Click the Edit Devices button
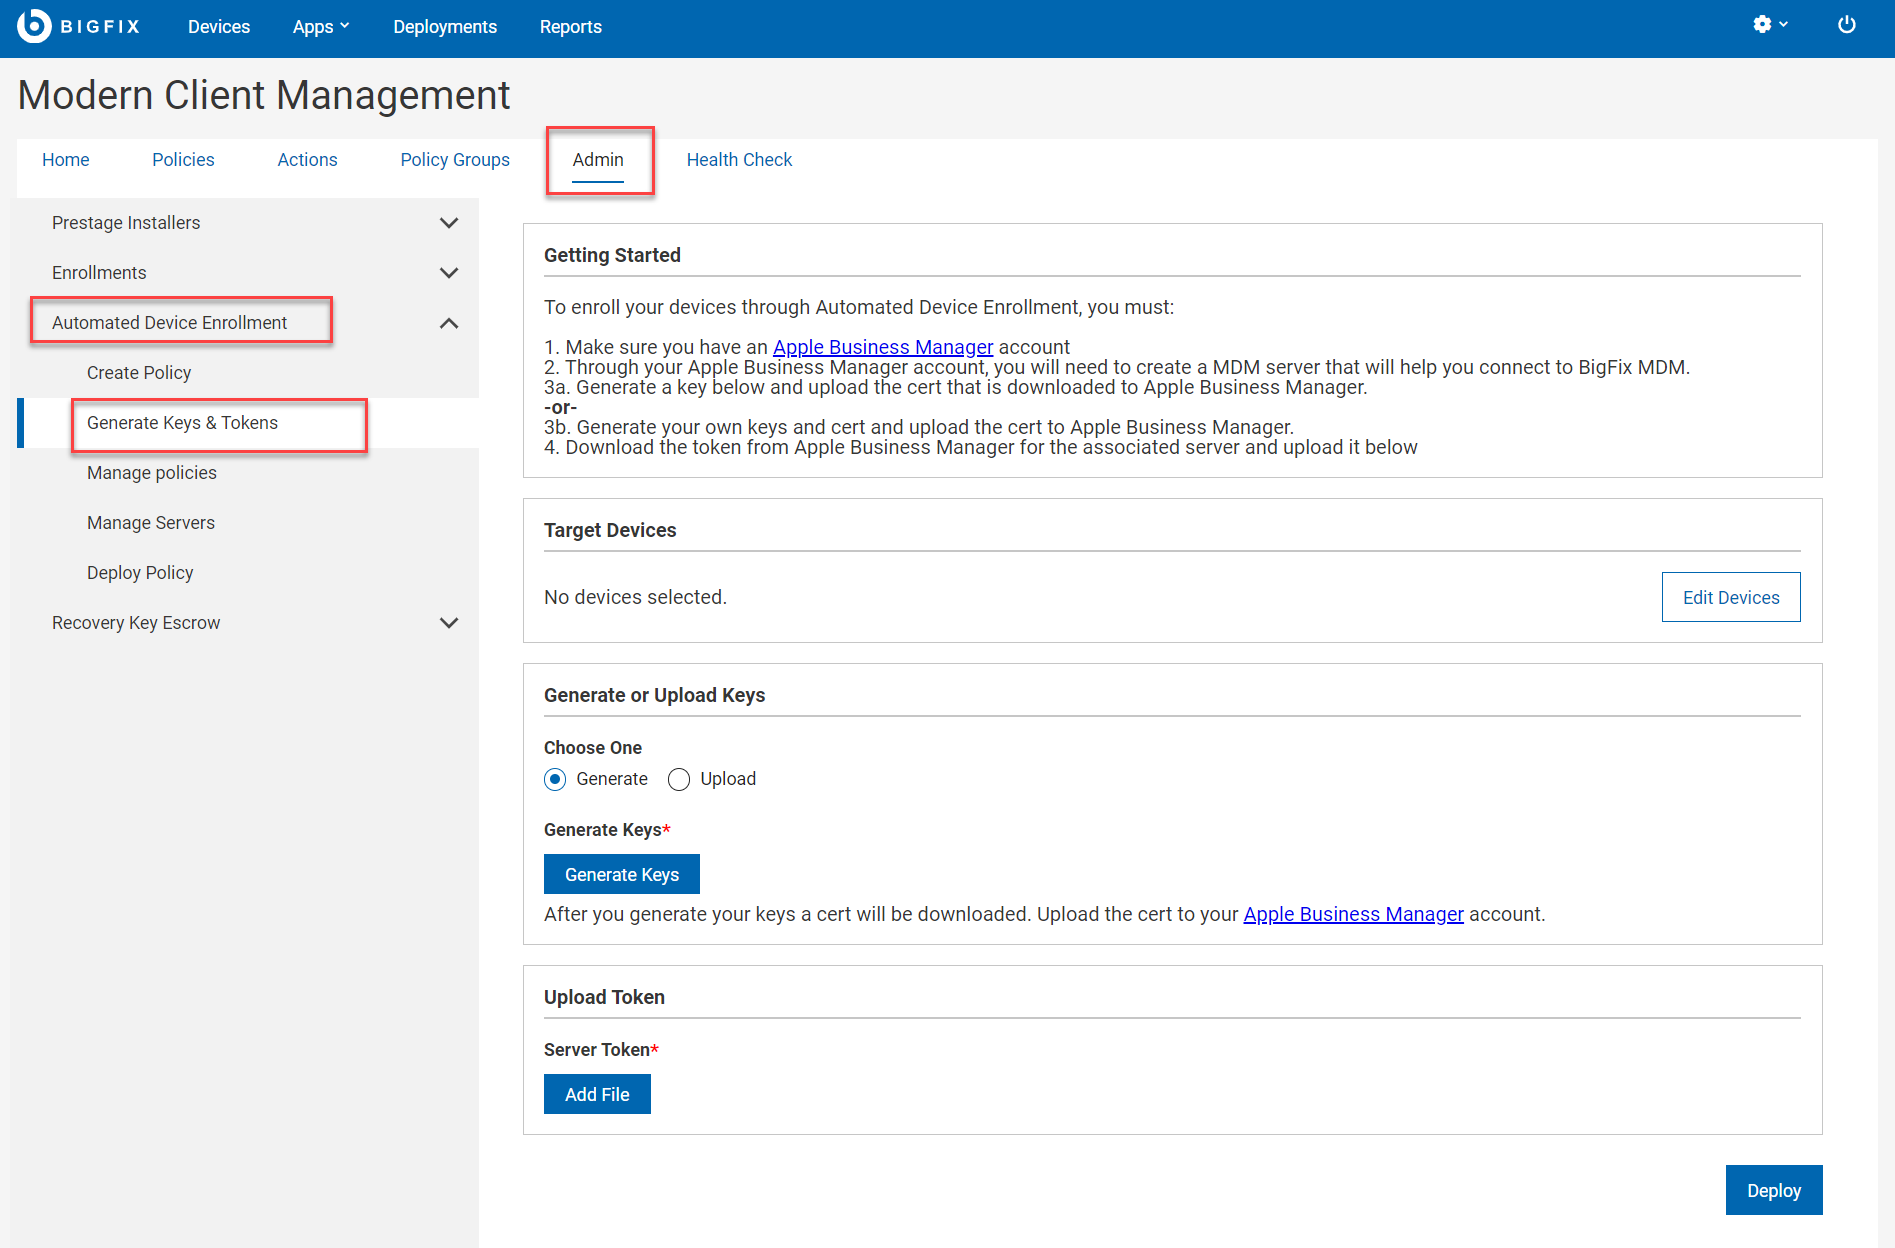This screenshot has width=1895, height=1248. click(x=1730, y=597)
